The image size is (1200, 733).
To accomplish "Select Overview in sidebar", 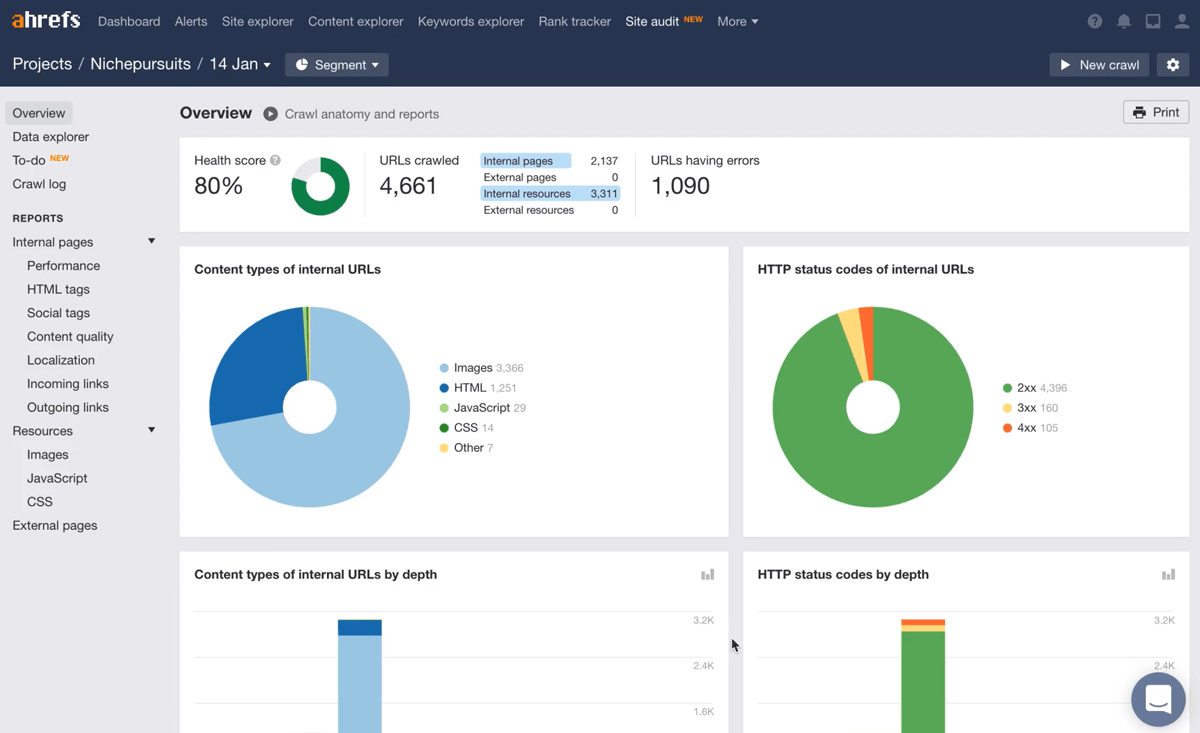I will 39,113.
